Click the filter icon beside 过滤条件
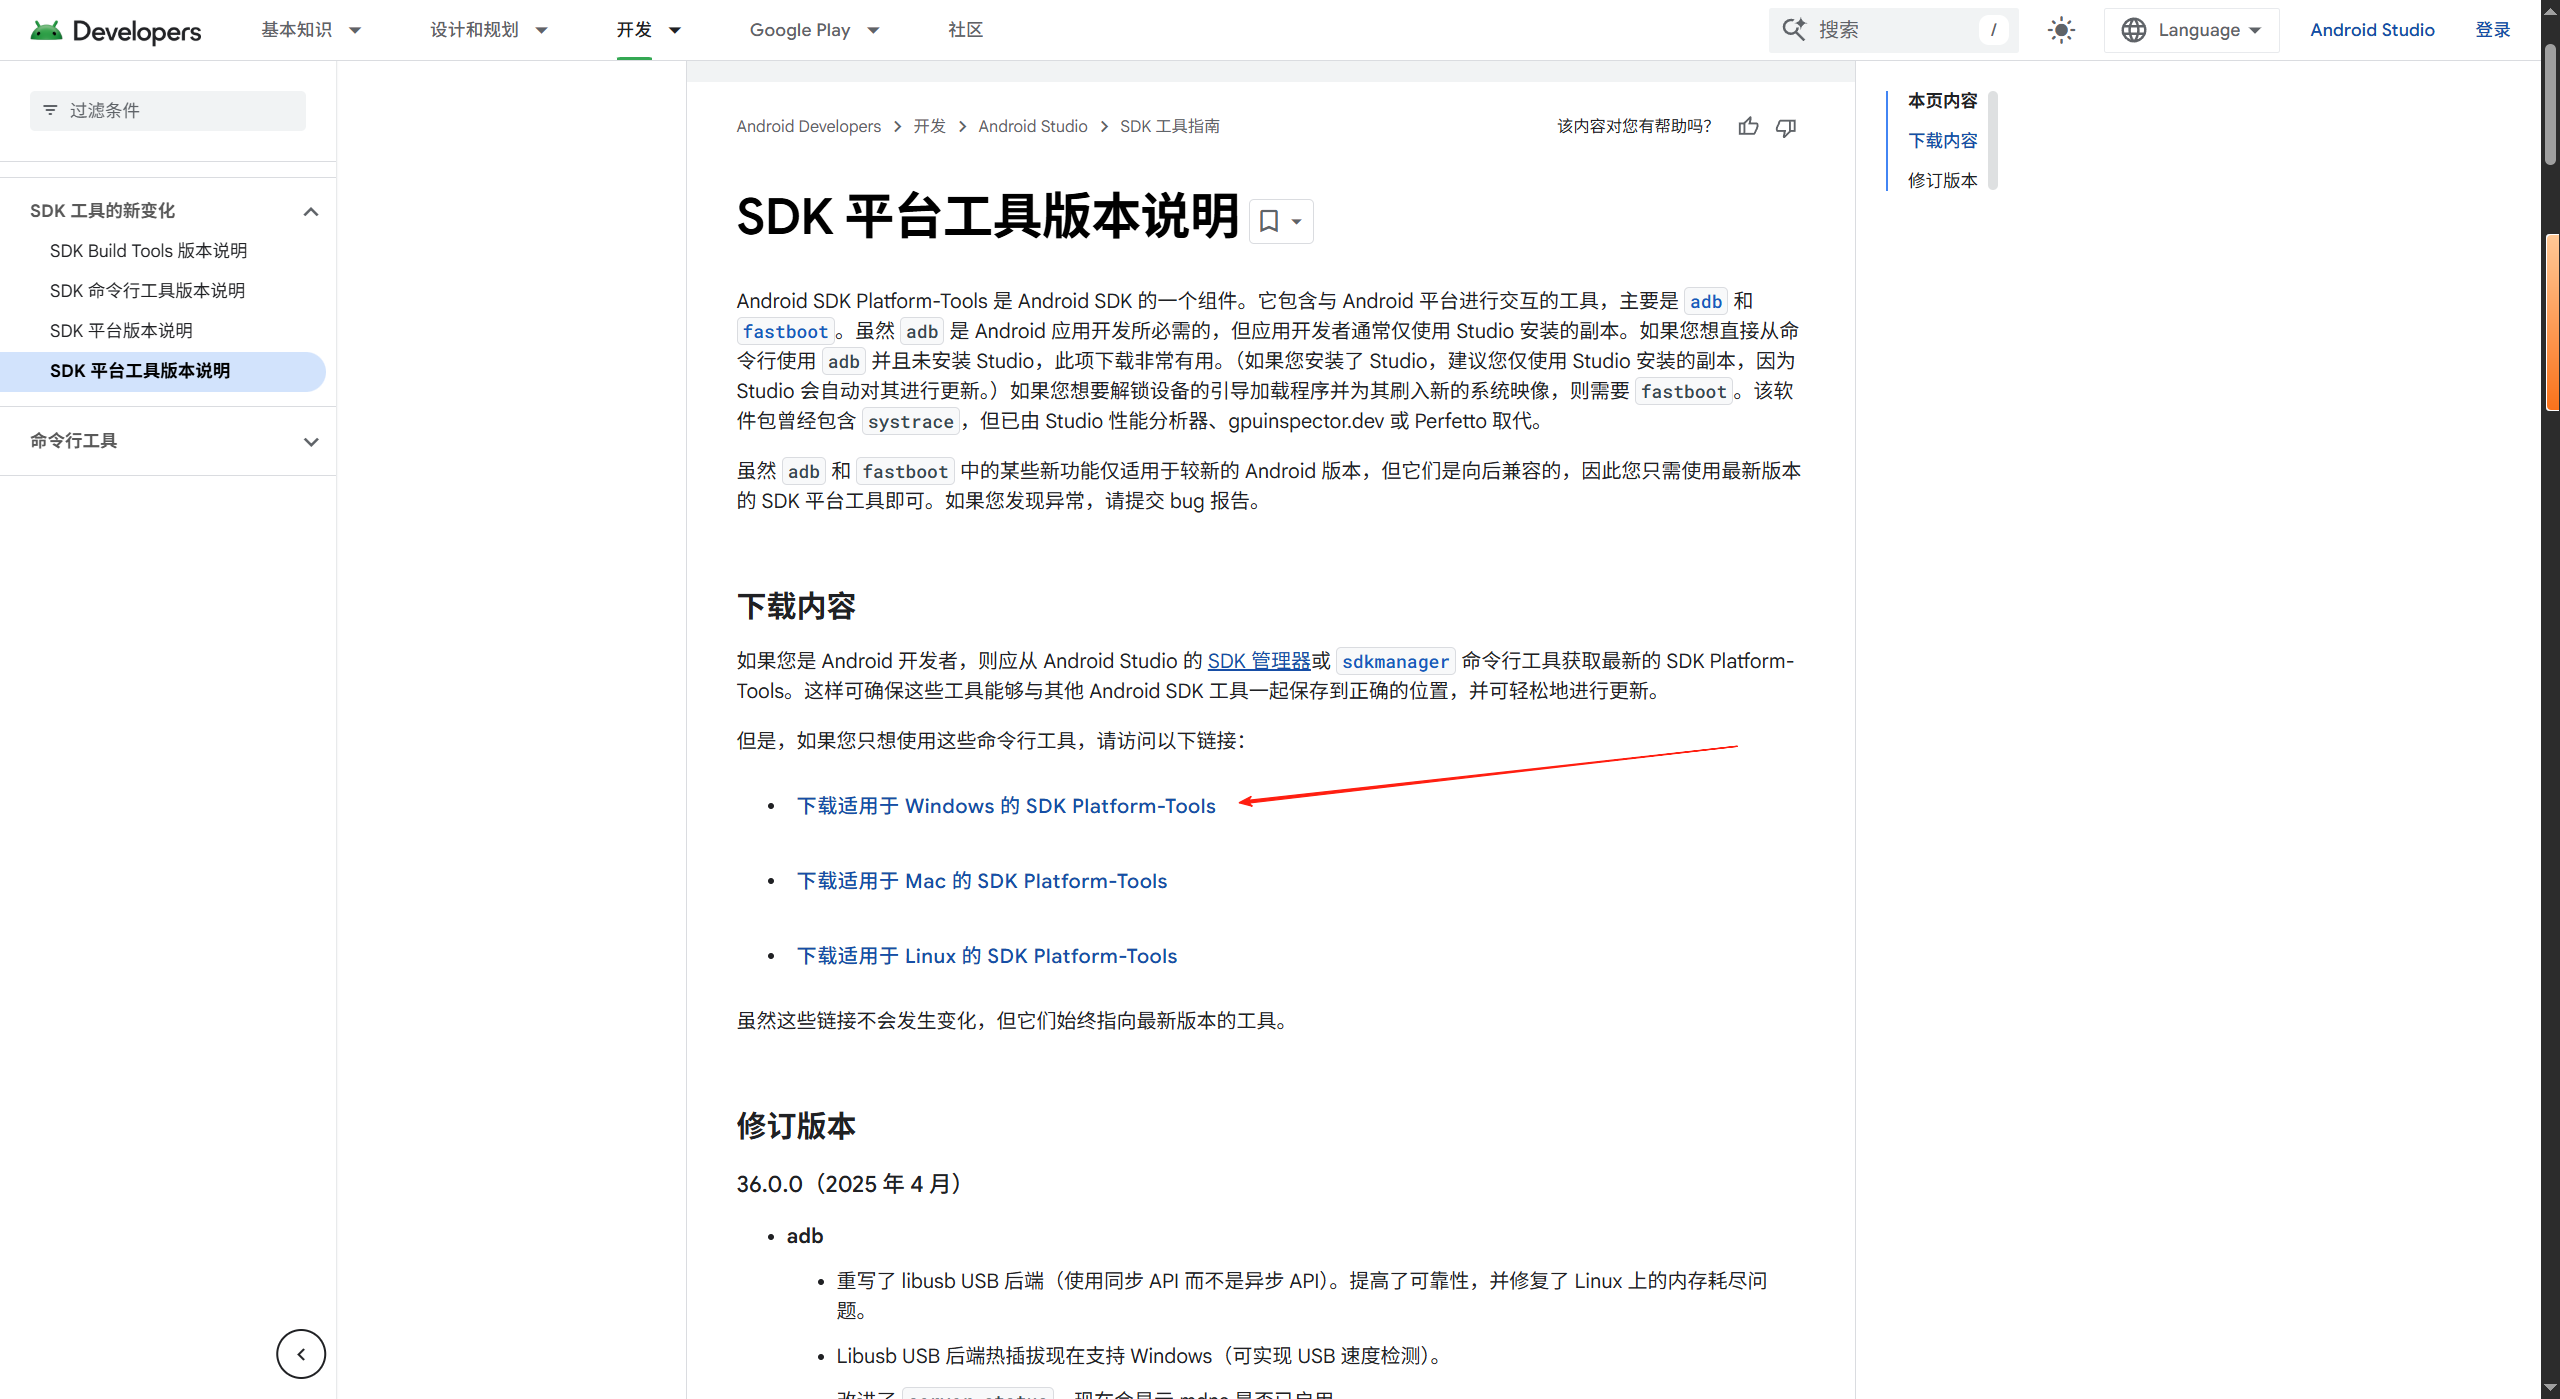 [50, 110]
